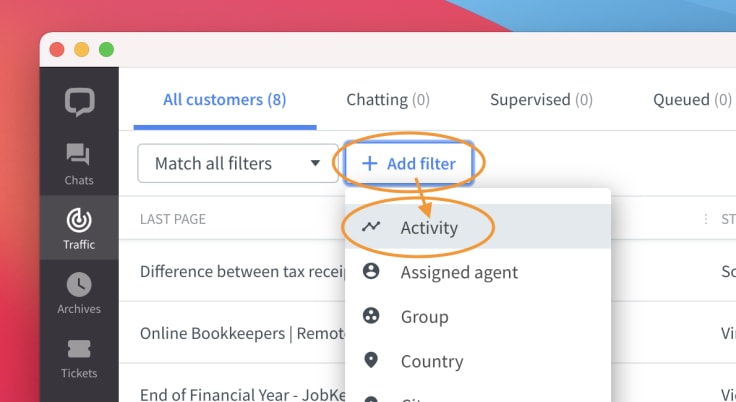Click the Assigned agent person icon
The height and width of the screenshot is (402, 736).
coord(371,271)
